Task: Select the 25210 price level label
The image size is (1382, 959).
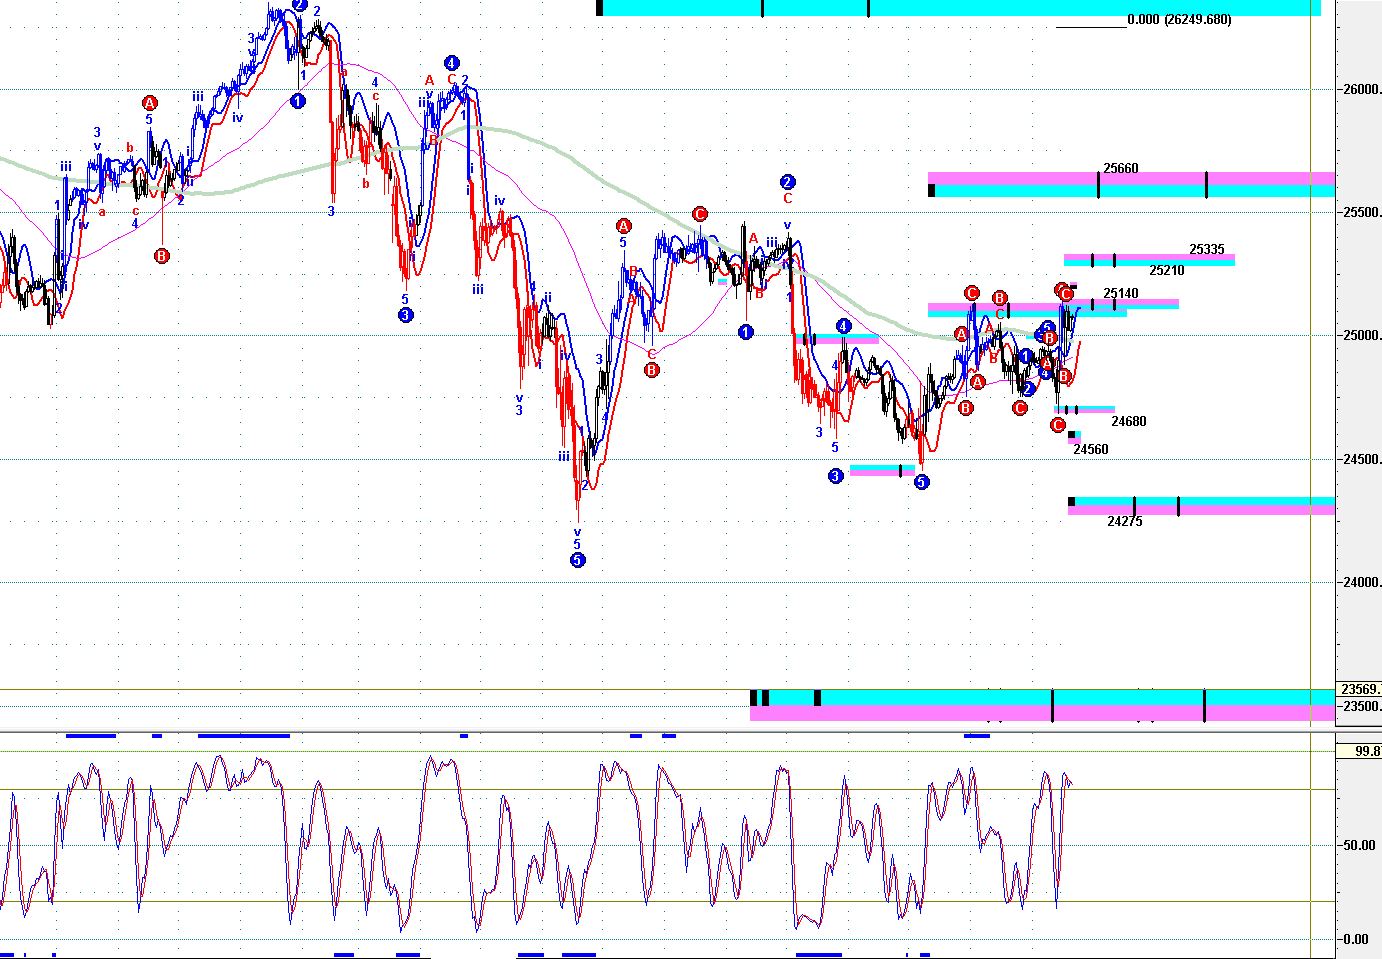Action: (1167, 271)
